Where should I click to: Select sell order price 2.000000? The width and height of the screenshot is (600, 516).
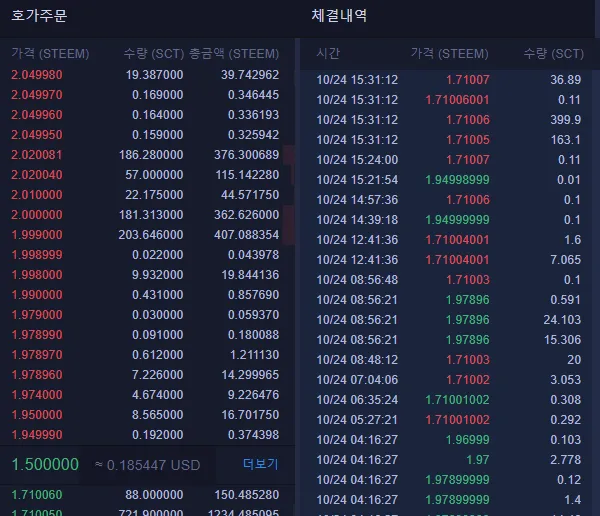(x=37, y=214)
